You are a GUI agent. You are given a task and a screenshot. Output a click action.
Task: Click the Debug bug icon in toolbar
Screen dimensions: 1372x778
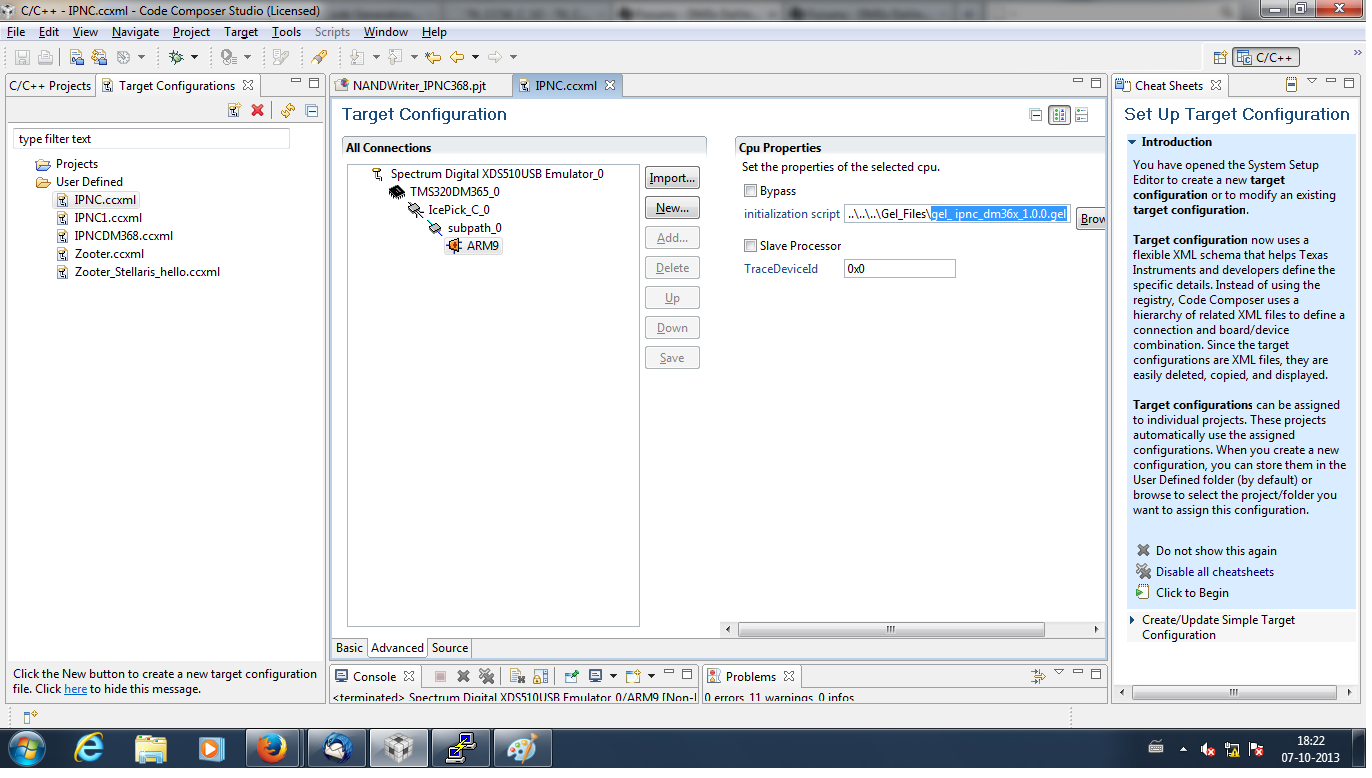tap(177, 57)
